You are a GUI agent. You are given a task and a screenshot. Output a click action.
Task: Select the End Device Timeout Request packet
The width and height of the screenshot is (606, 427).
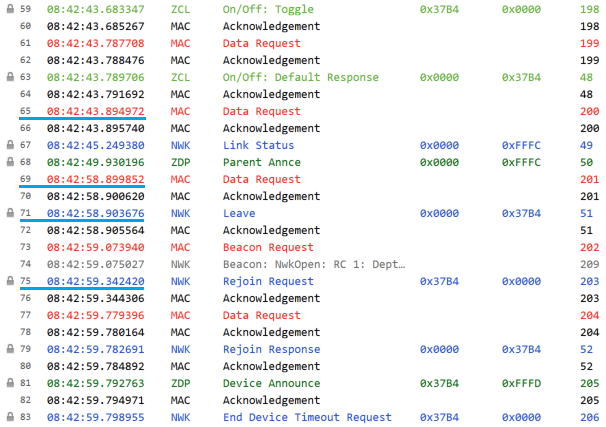[307, 417]
